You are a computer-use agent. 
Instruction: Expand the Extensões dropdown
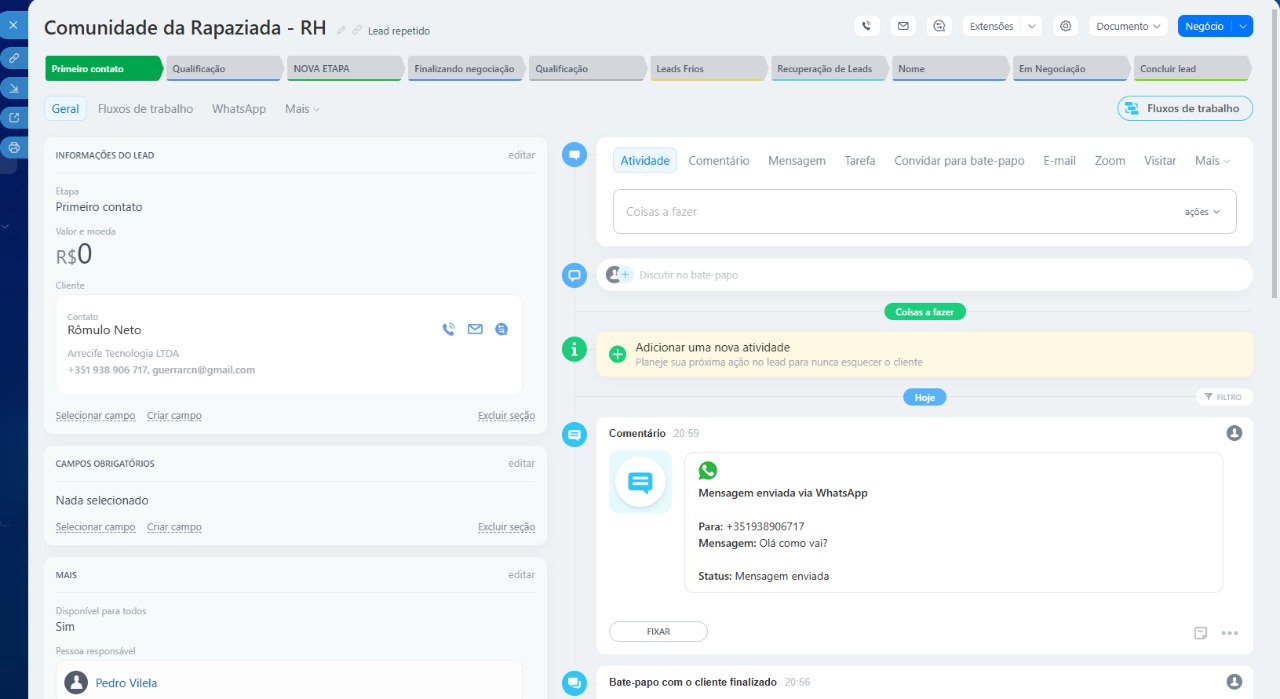(1032, 27)
